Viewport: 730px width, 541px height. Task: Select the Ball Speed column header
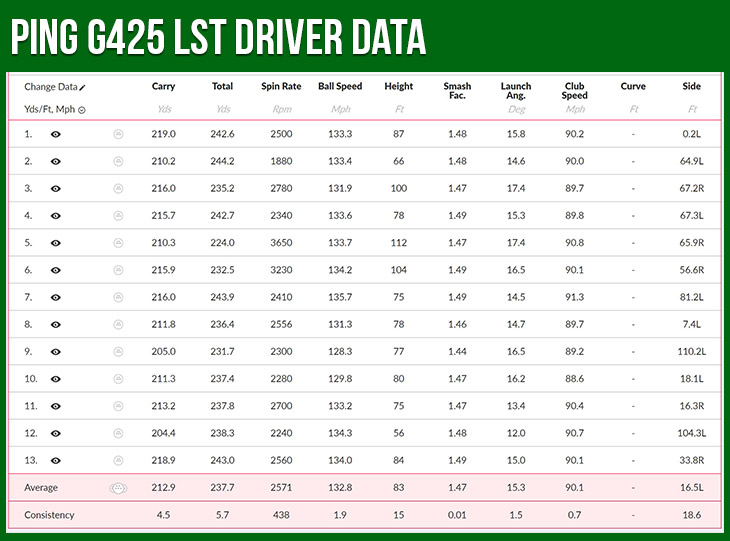pos(340,86)
